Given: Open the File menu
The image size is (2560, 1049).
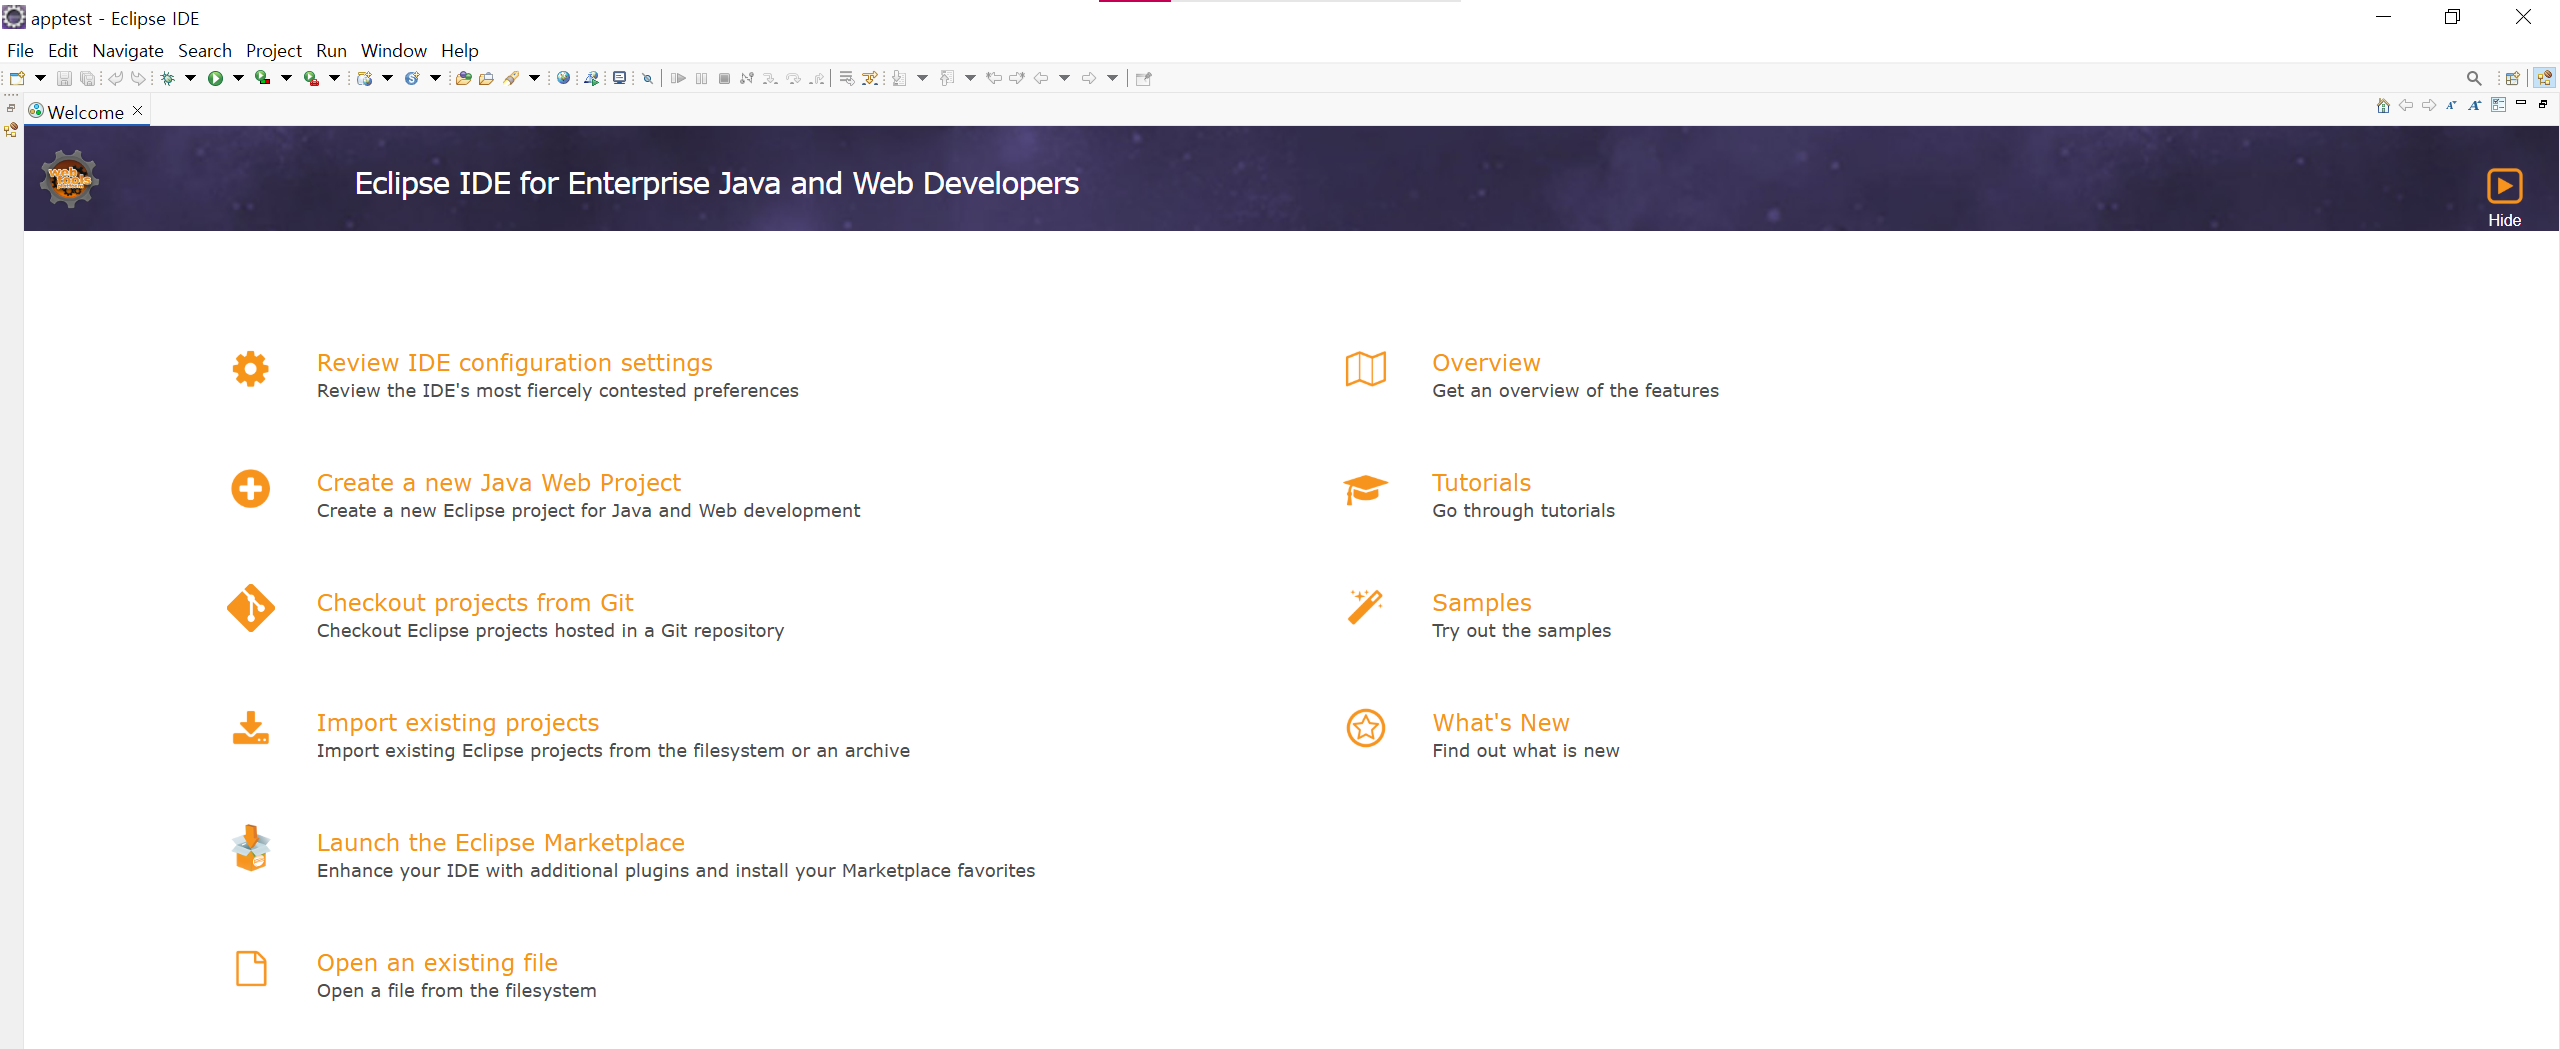Looking at the screenshot, I should 20,50.
